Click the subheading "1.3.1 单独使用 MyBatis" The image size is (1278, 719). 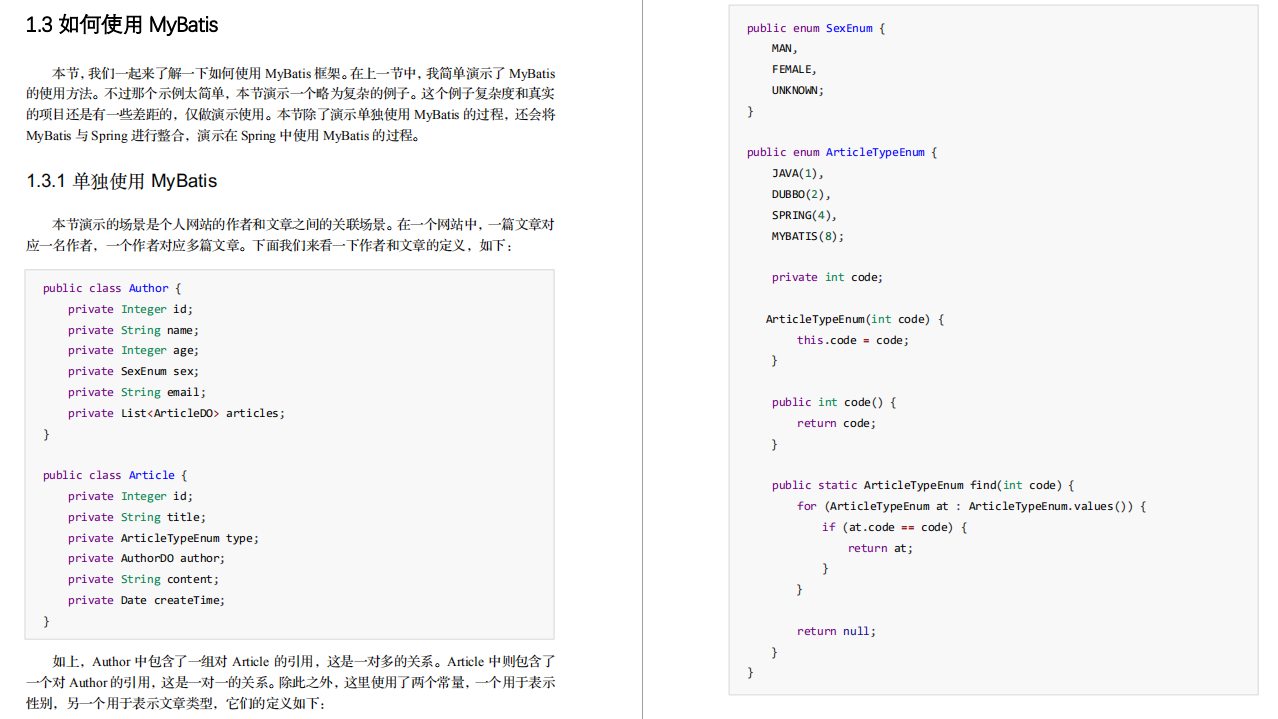[121, 181]
